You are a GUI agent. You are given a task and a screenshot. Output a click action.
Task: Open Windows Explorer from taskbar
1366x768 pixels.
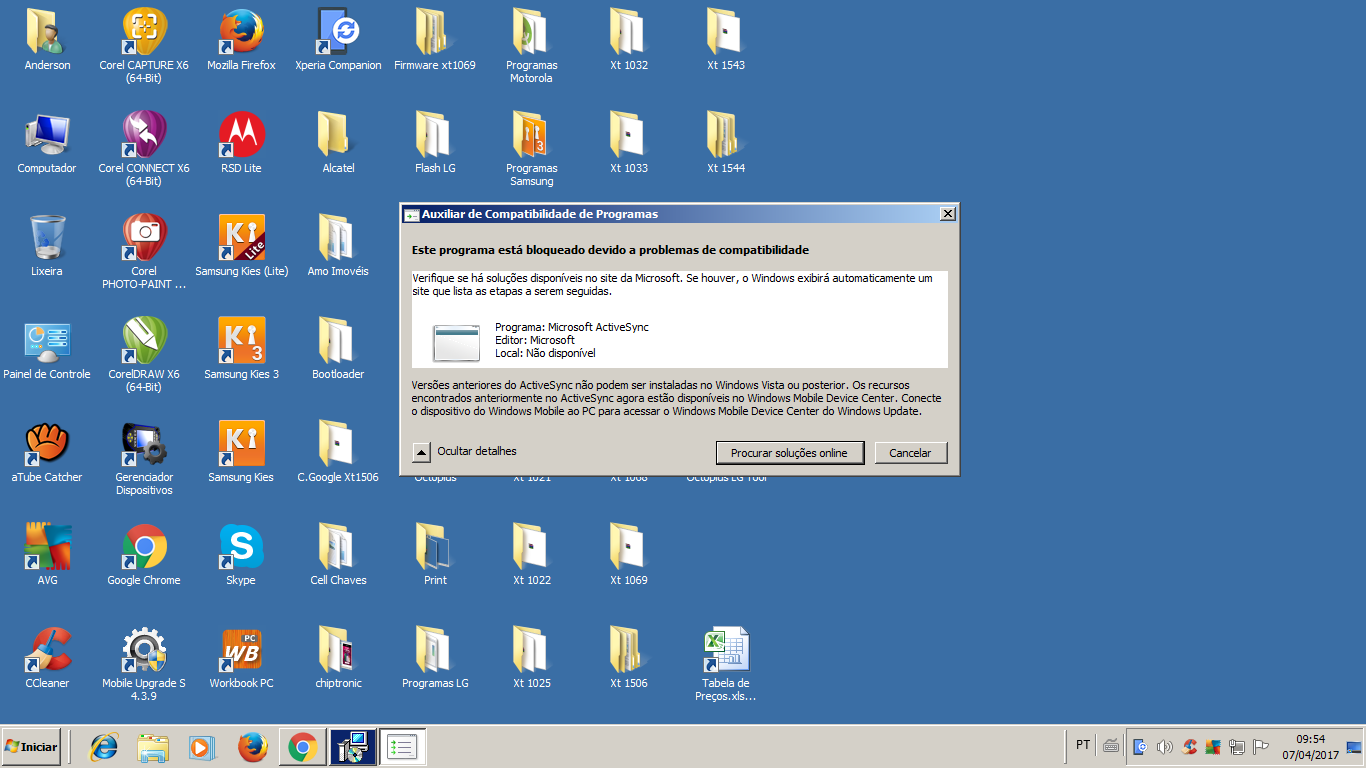pyautogui.click(x=153, y=747)
